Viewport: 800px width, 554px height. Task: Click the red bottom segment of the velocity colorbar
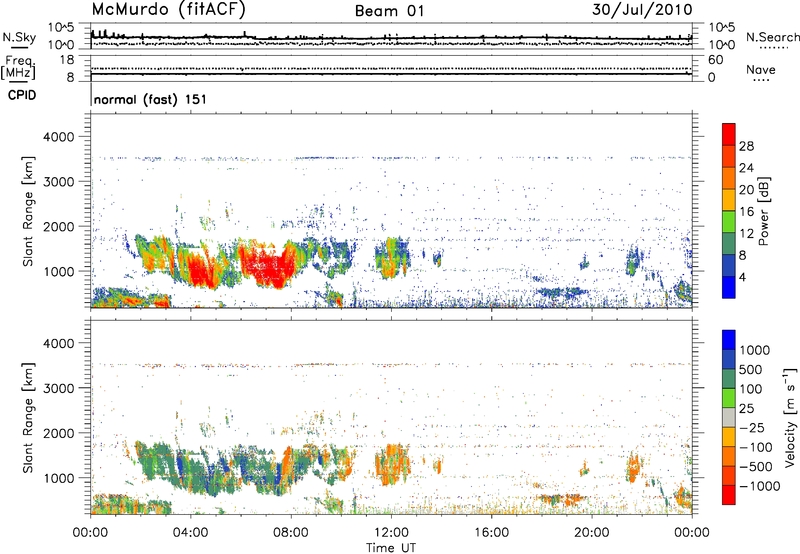(729, 495)
